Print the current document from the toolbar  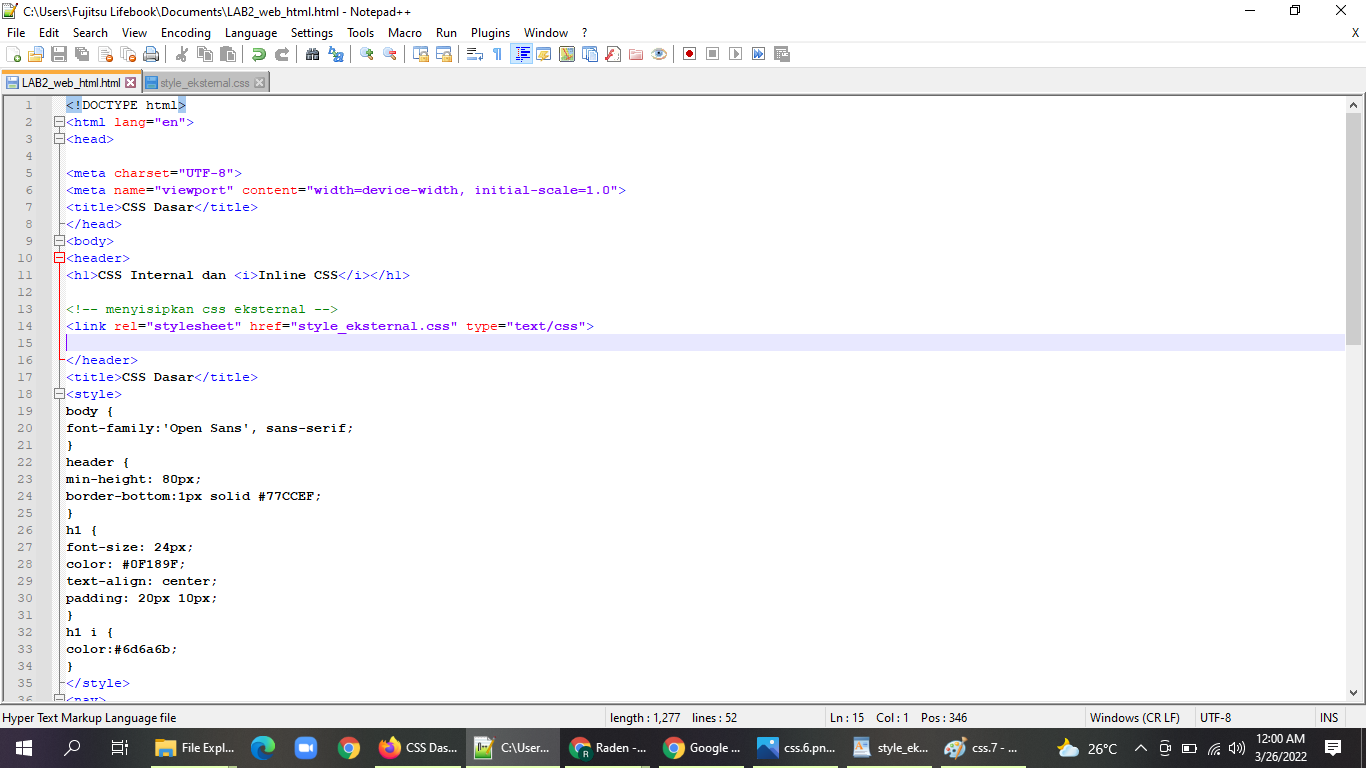(x=151, y=54)
